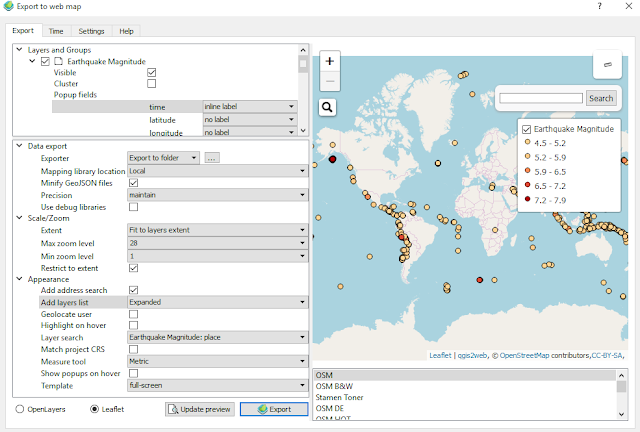Switch to the Help tab

click(127, 31)
